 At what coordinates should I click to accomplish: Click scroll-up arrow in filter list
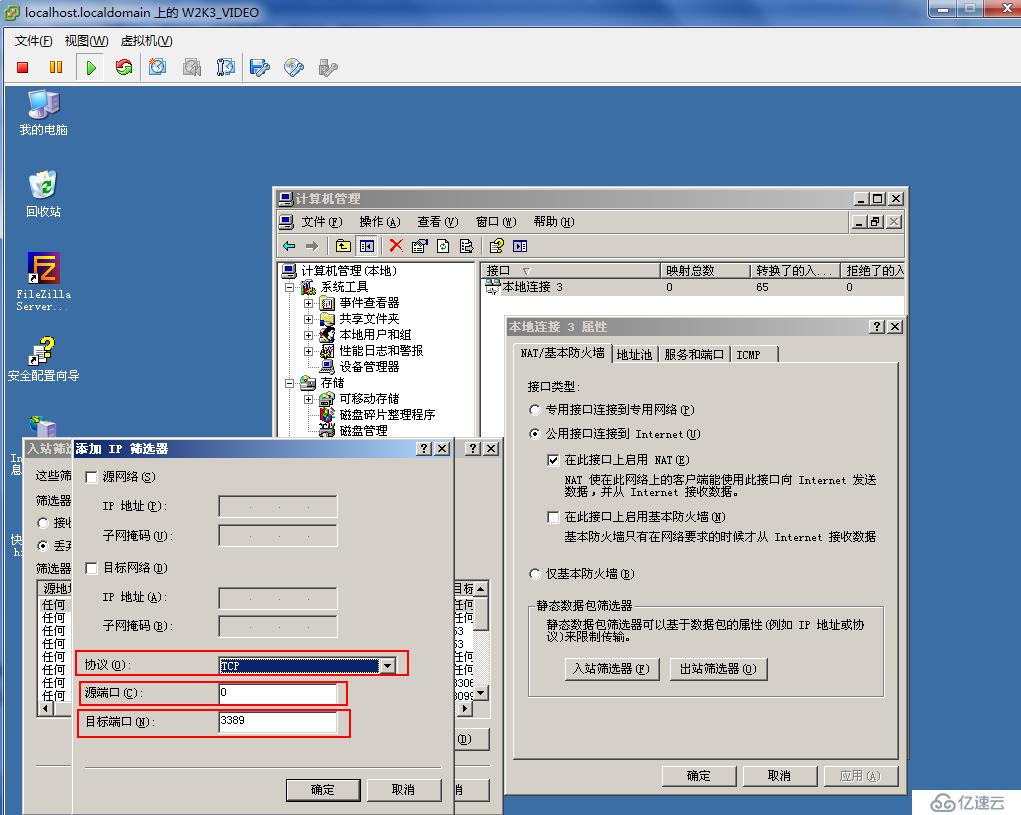click(x=481, y=588)
